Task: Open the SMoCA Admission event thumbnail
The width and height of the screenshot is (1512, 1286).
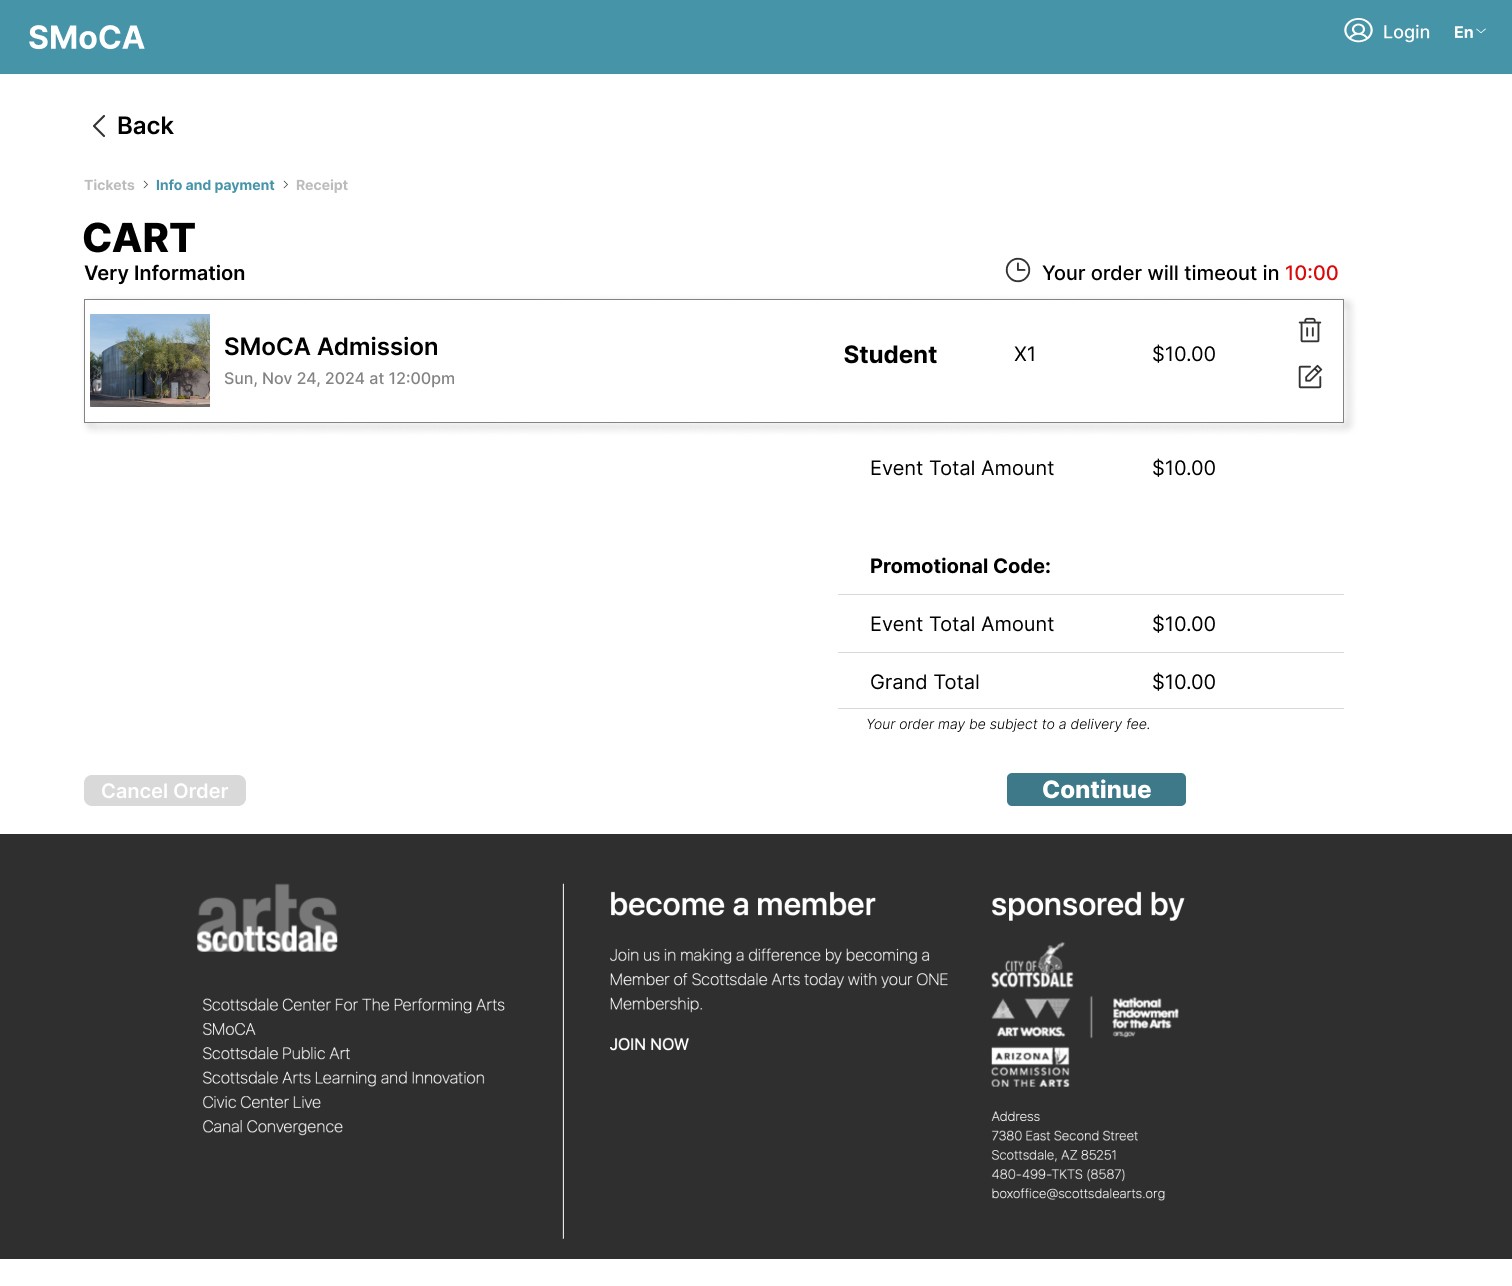Action: (150, 360)
